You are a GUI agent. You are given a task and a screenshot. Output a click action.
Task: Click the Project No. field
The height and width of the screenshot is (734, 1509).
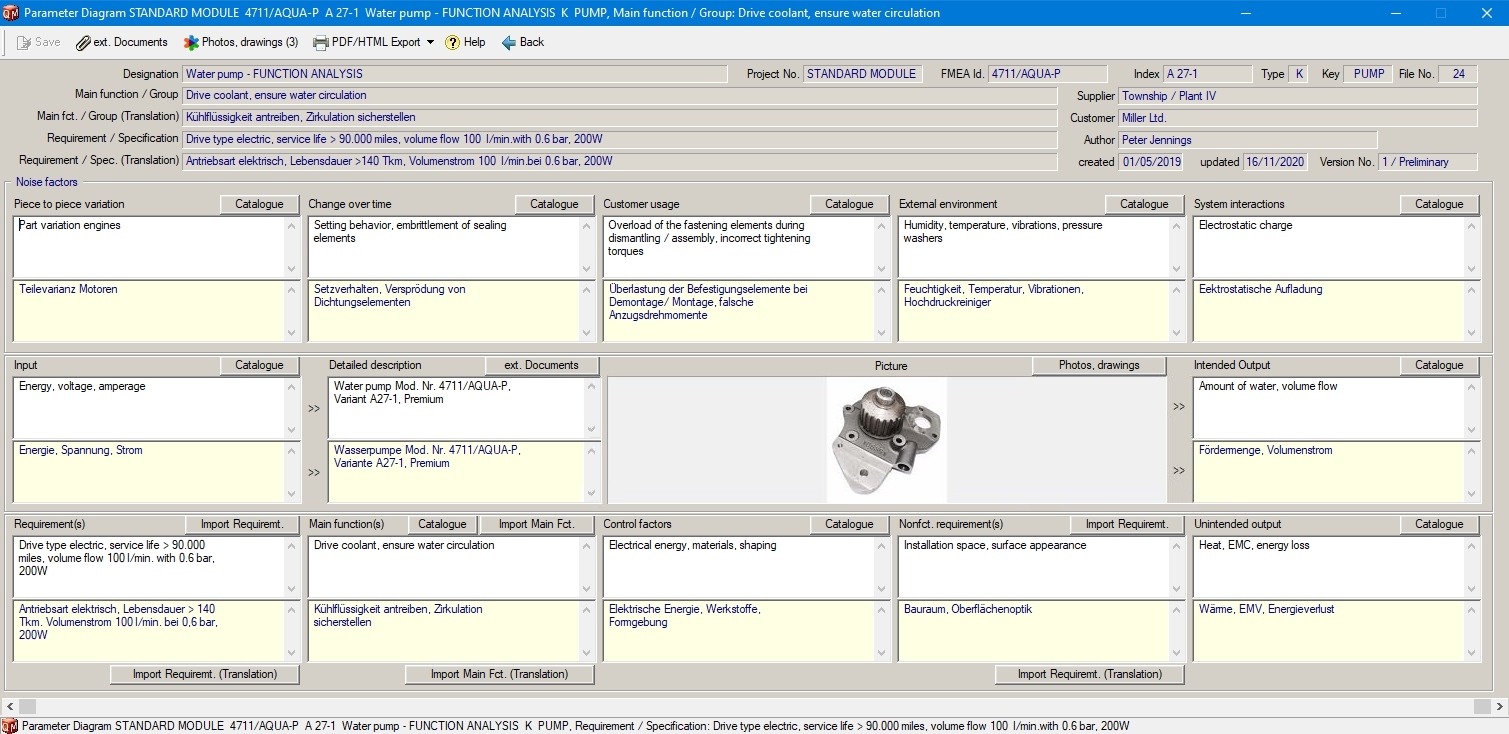[861, 74]
